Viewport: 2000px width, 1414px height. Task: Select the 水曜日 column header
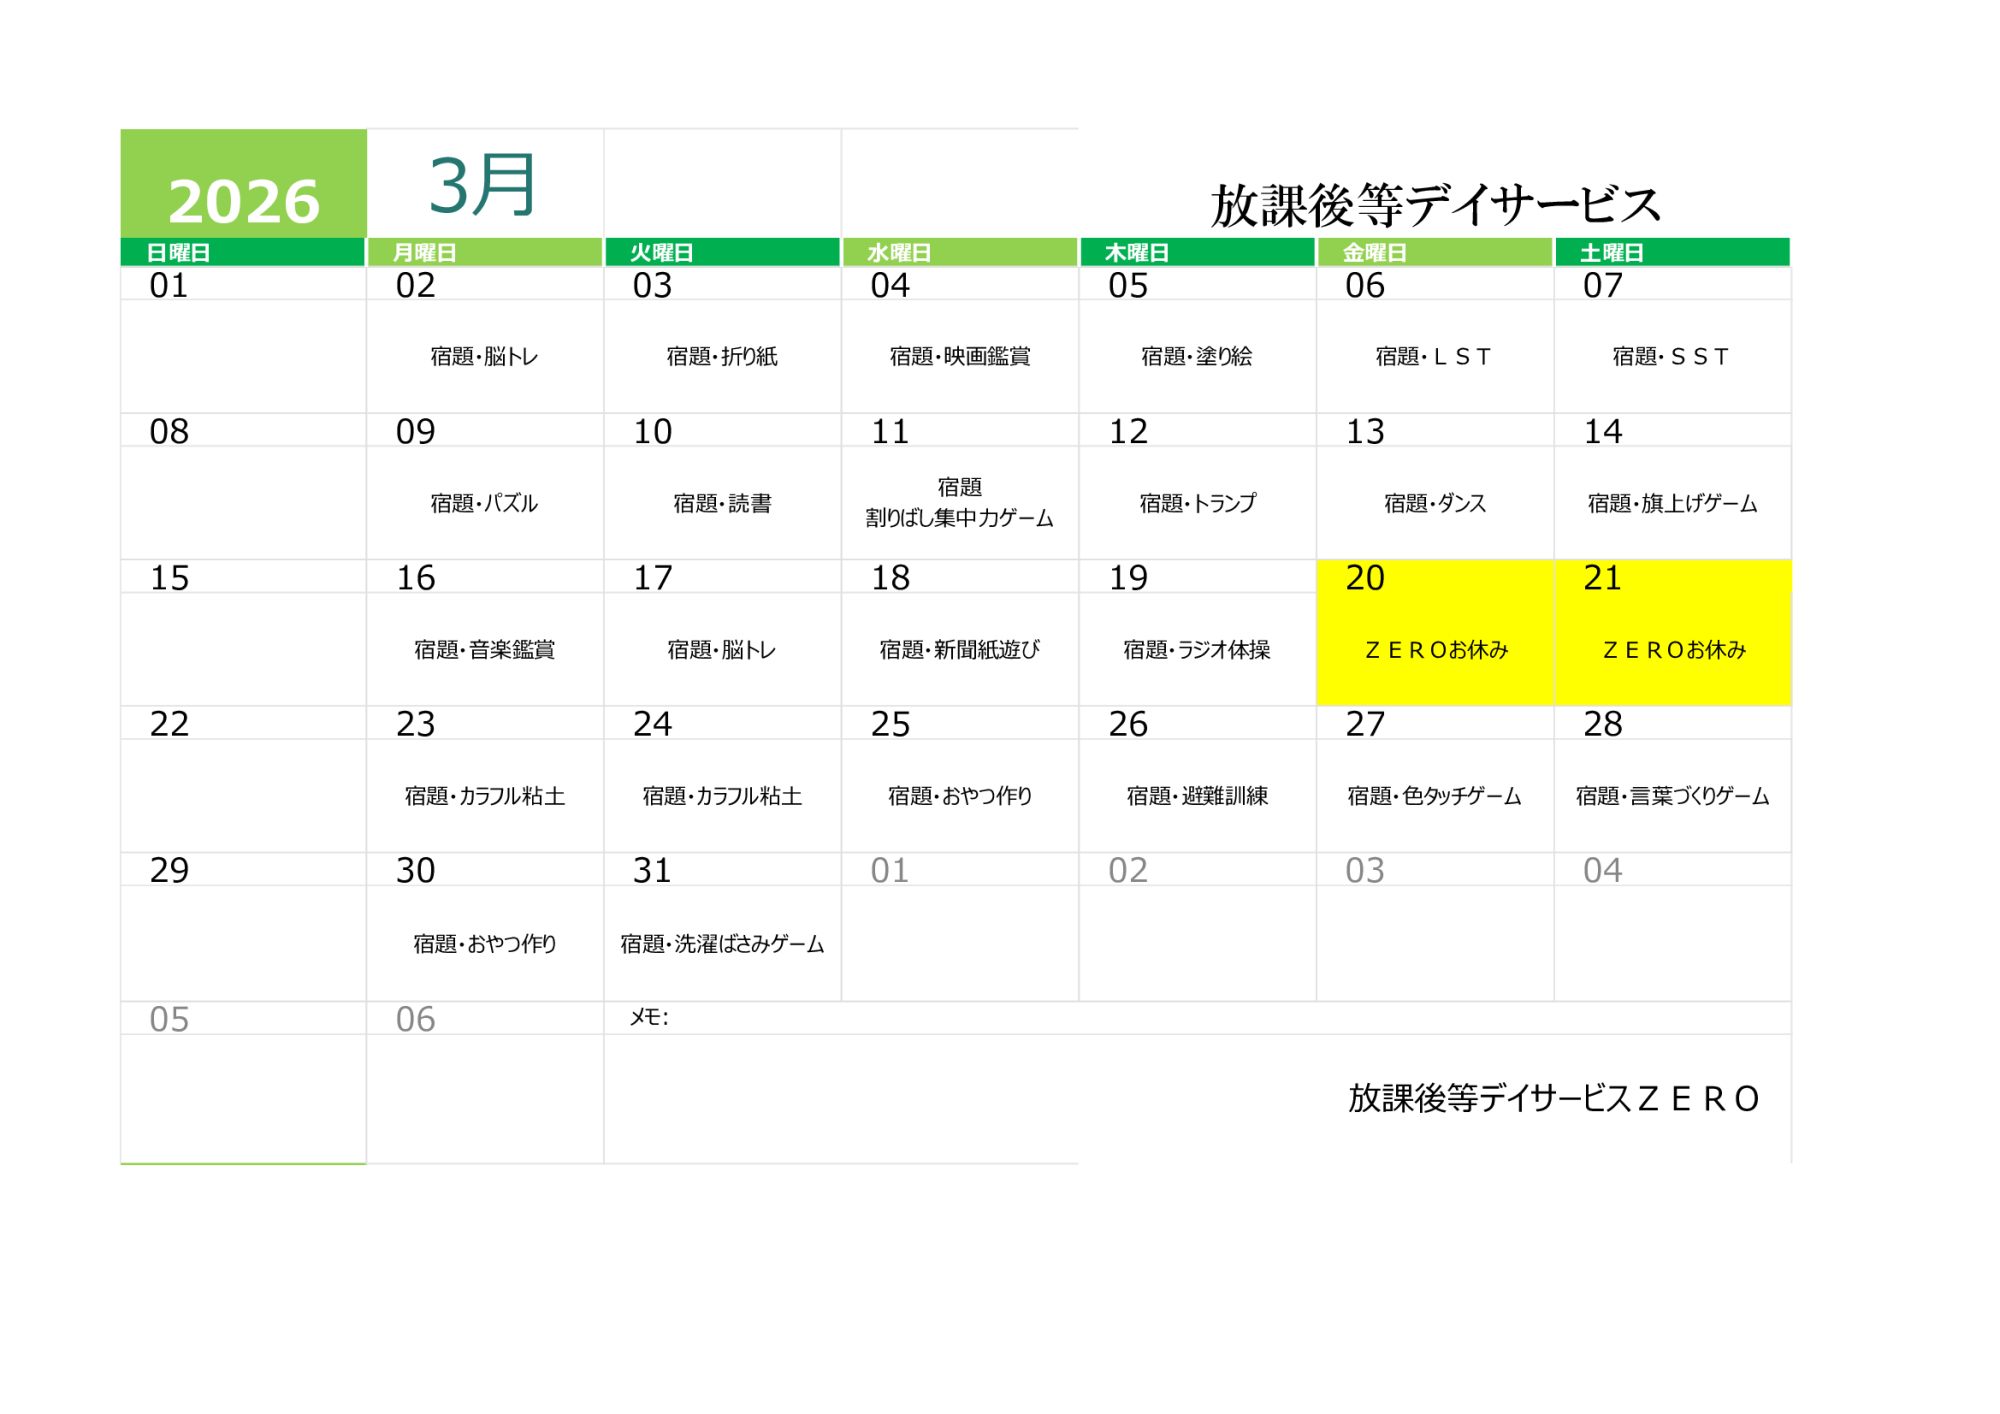click(898, 253)
